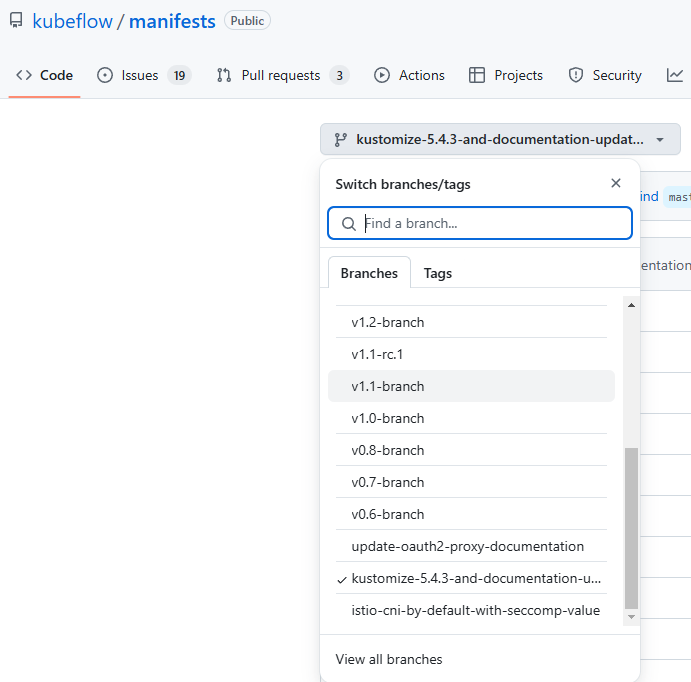The width and height of the screenshot is (691, 682).
Task: Click the branch list scrollbar up arrow
Action: pos(631,305)
